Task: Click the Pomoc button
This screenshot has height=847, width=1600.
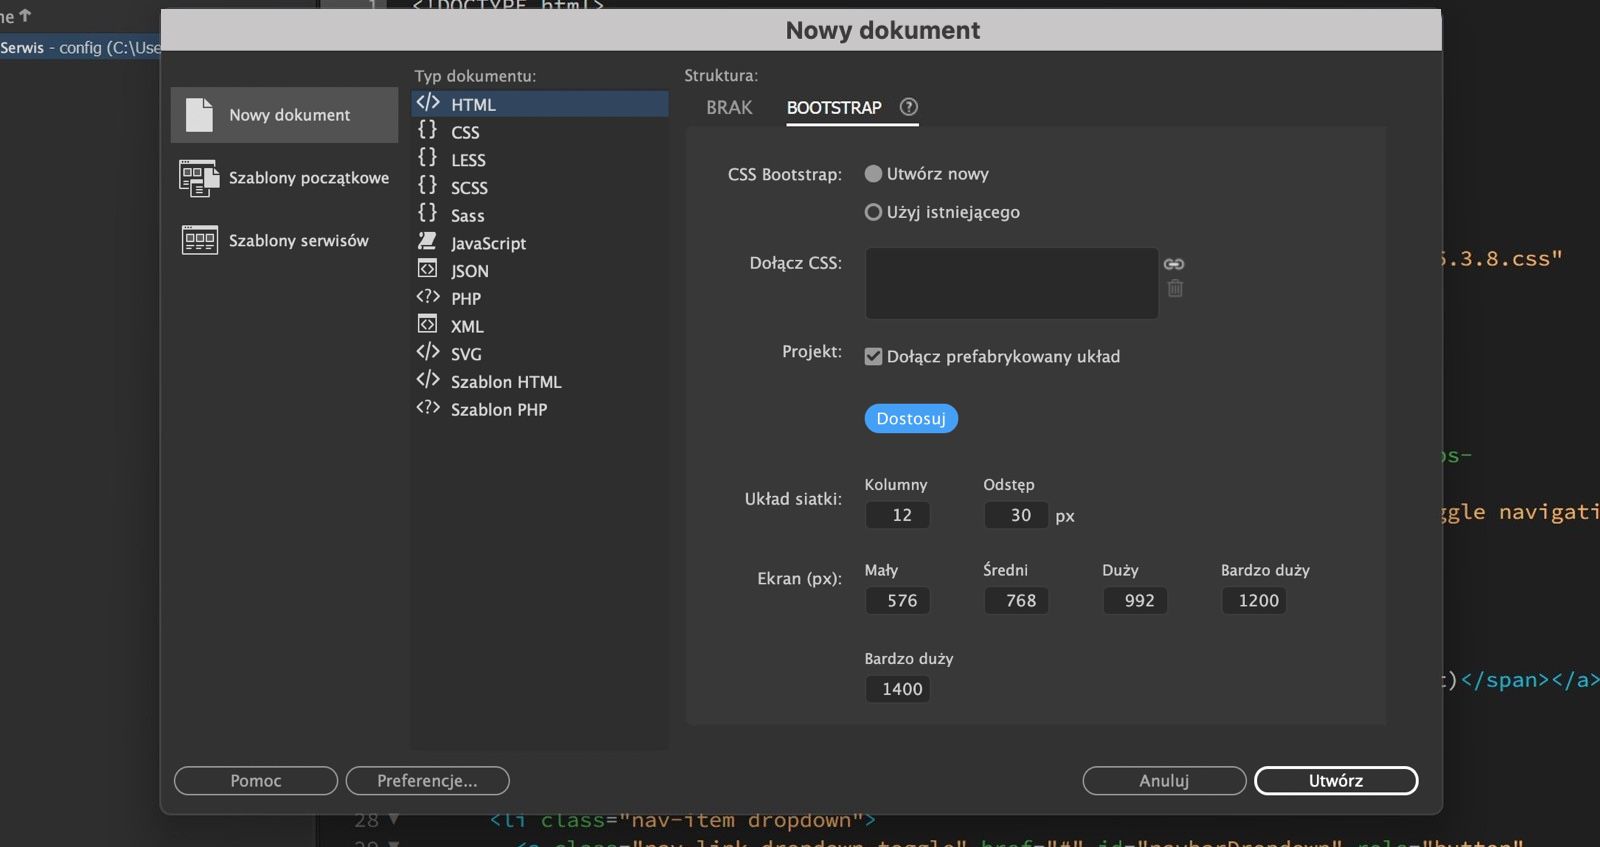Action: [256, 781]
